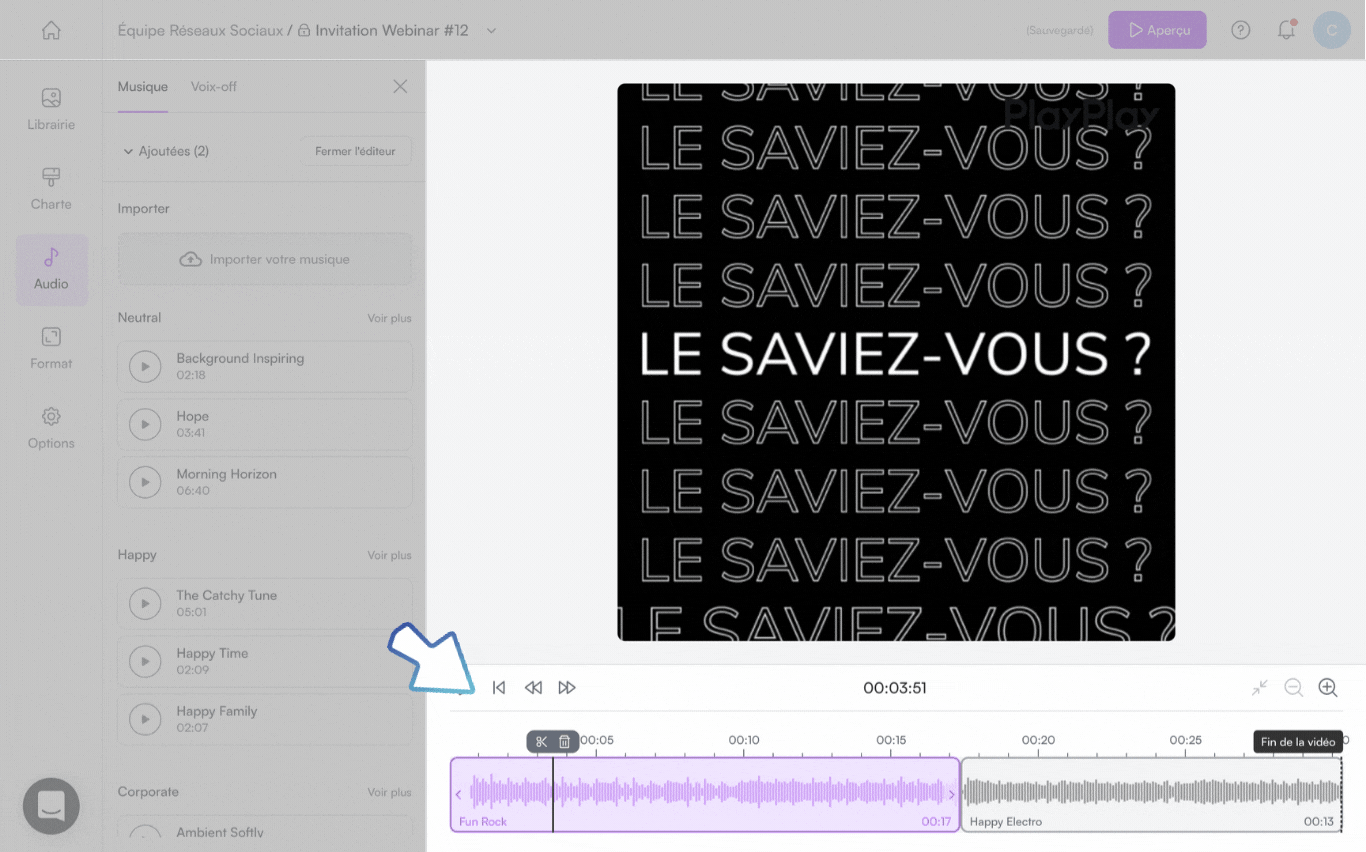Click Importer votre musique upload area

265,259
